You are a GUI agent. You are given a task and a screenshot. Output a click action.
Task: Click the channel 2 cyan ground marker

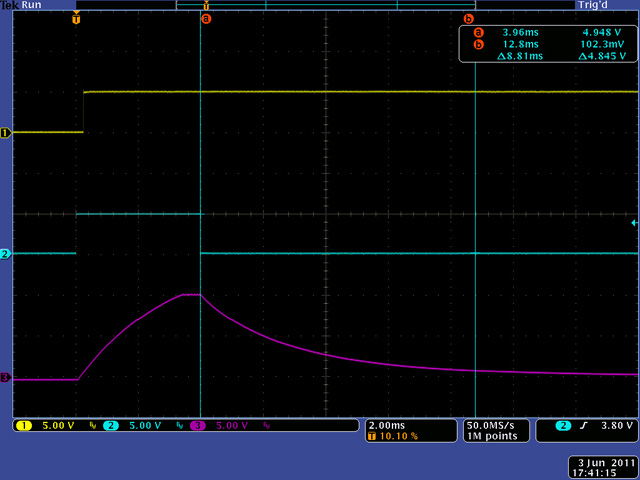tap(5, 254)
